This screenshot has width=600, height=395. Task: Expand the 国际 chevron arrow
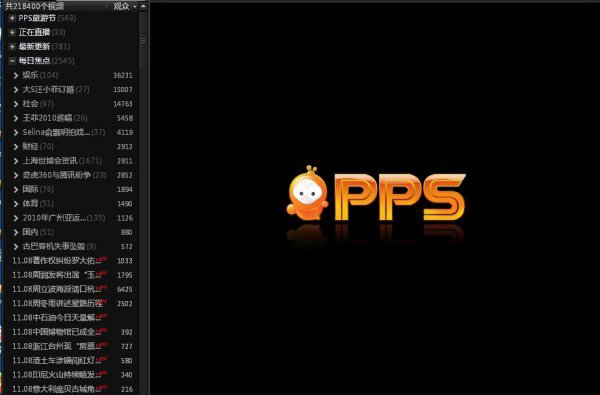pyautogui.click(x=16, y=189)
